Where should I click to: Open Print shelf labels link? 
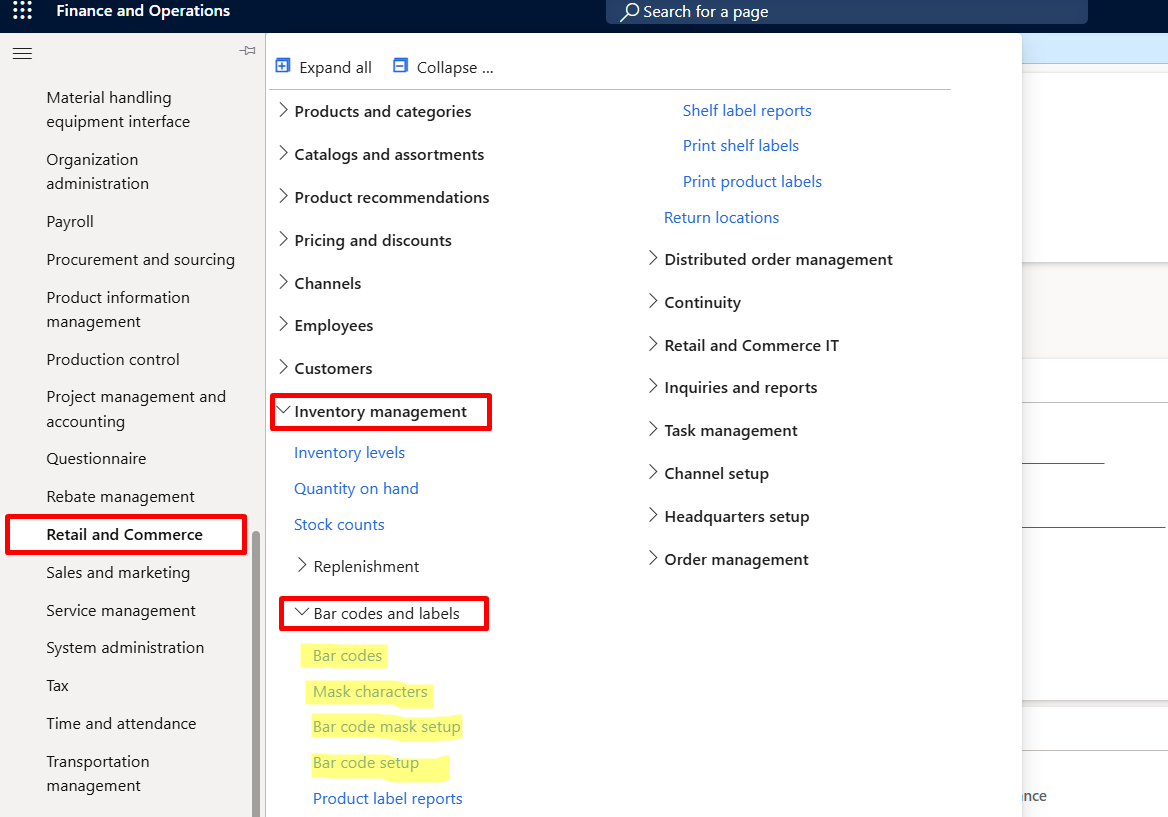coord(740,146)
